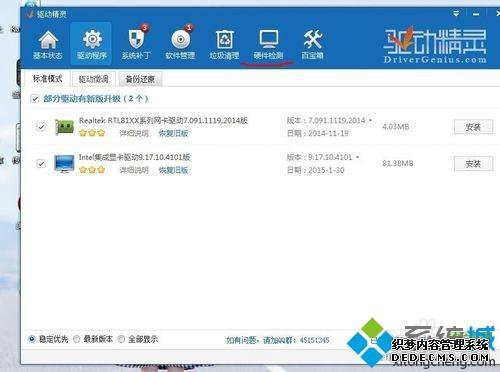
Task: Uncheck the Intel集成显卡驱动 checkbox
Action: point(41,164)
